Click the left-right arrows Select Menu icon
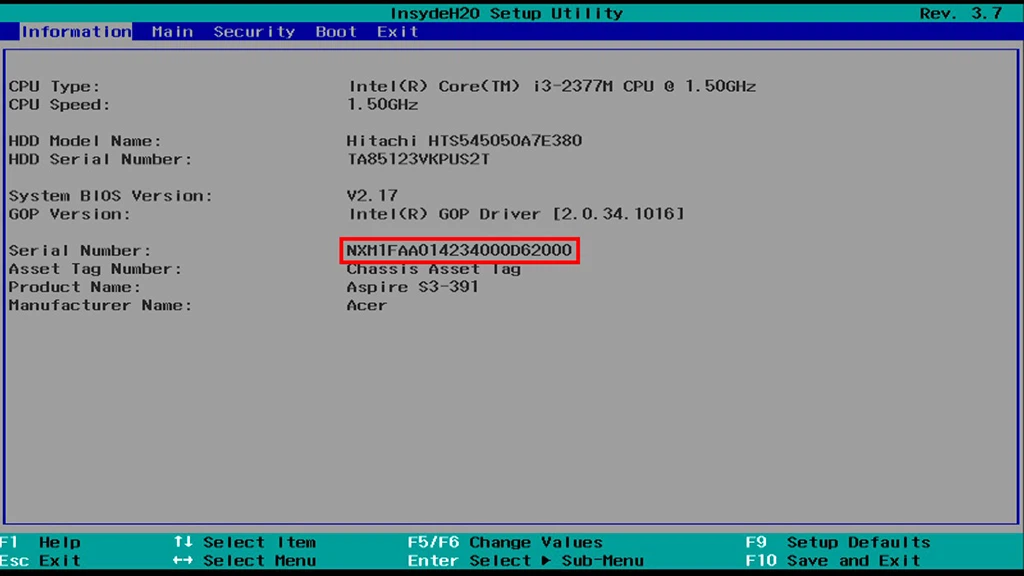1024x576 pixels. (183, 560)
